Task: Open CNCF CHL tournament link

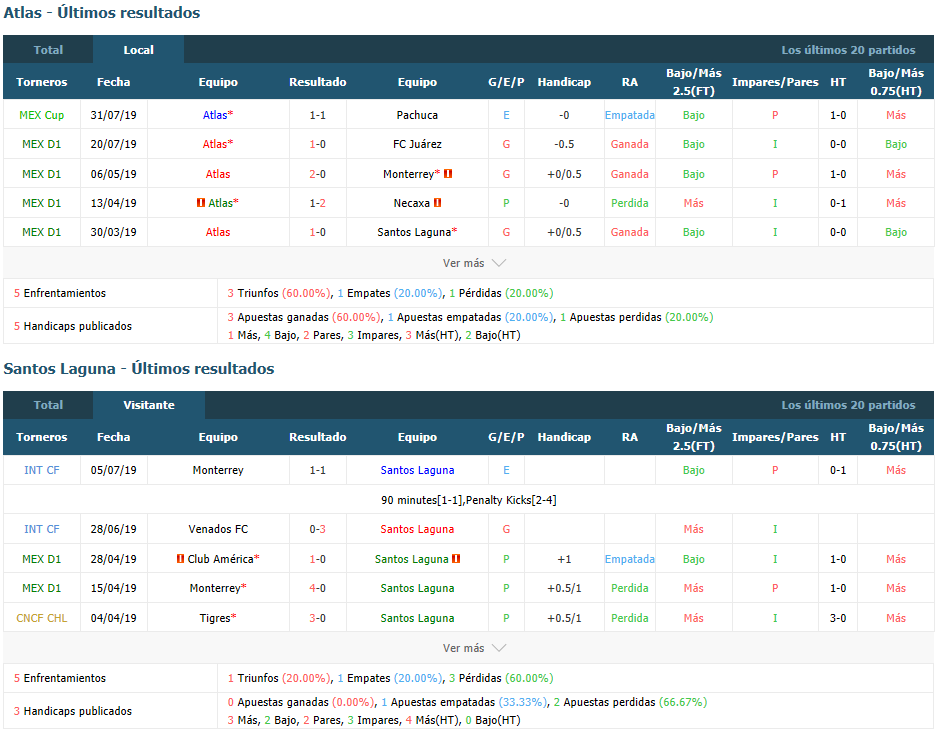Action: coord(41,618)
